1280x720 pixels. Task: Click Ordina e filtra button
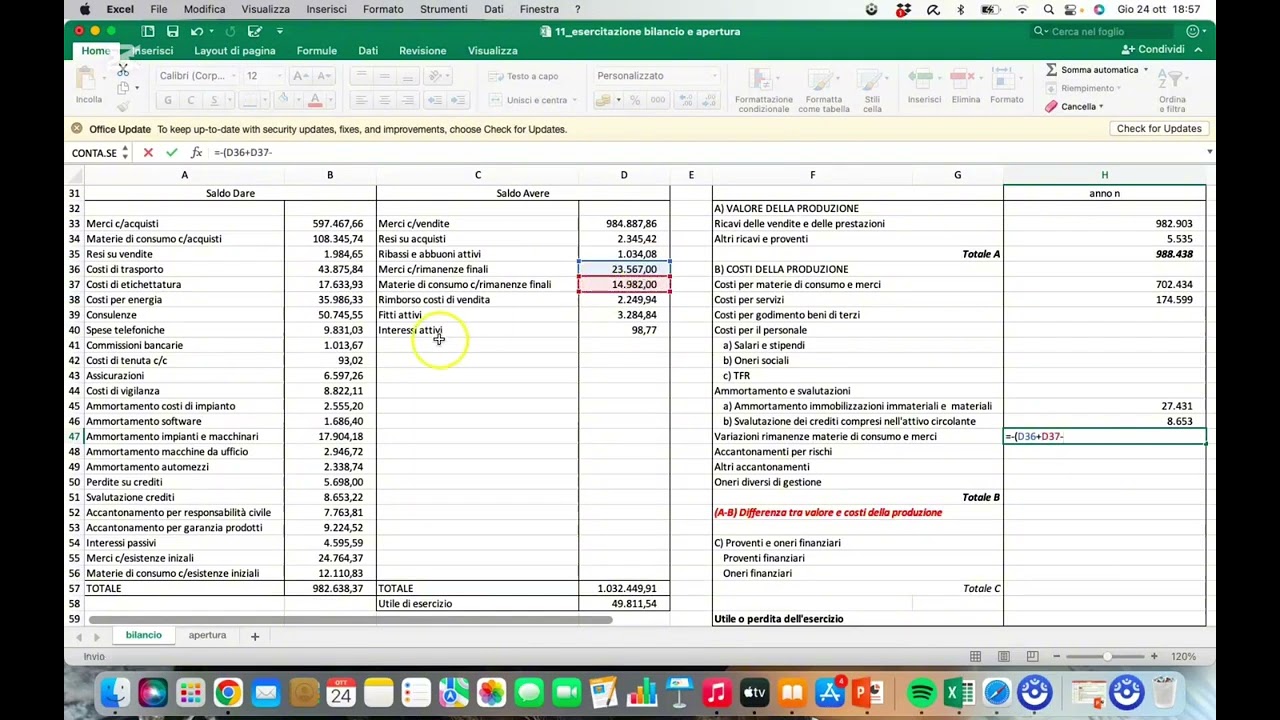click(1173, 90)
